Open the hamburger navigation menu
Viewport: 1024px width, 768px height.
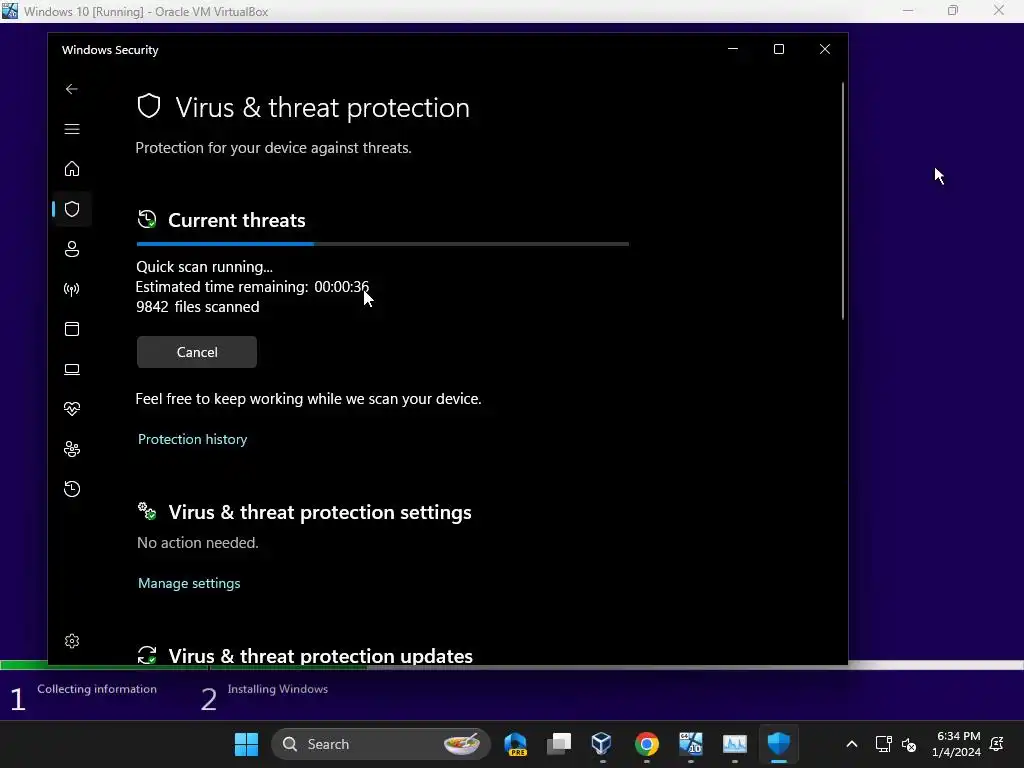tap(72, 129)
